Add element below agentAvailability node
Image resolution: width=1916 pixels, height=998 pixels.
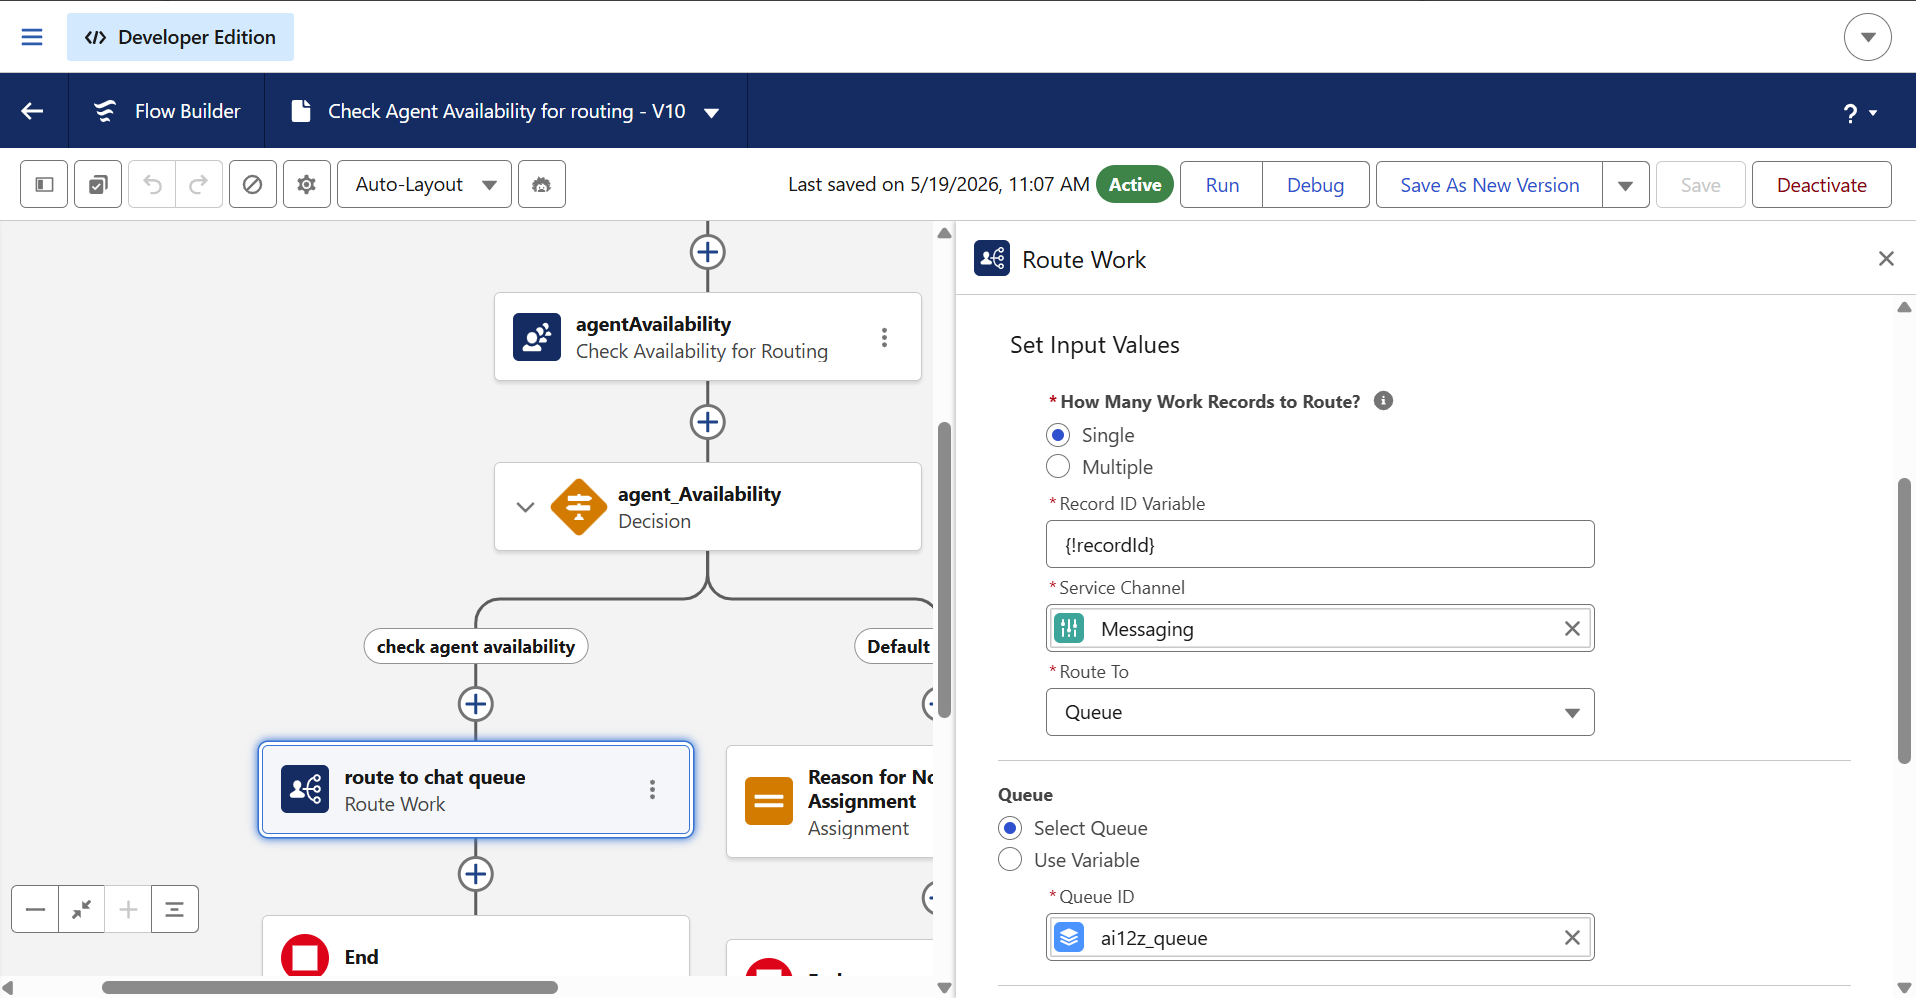[708, 422]
